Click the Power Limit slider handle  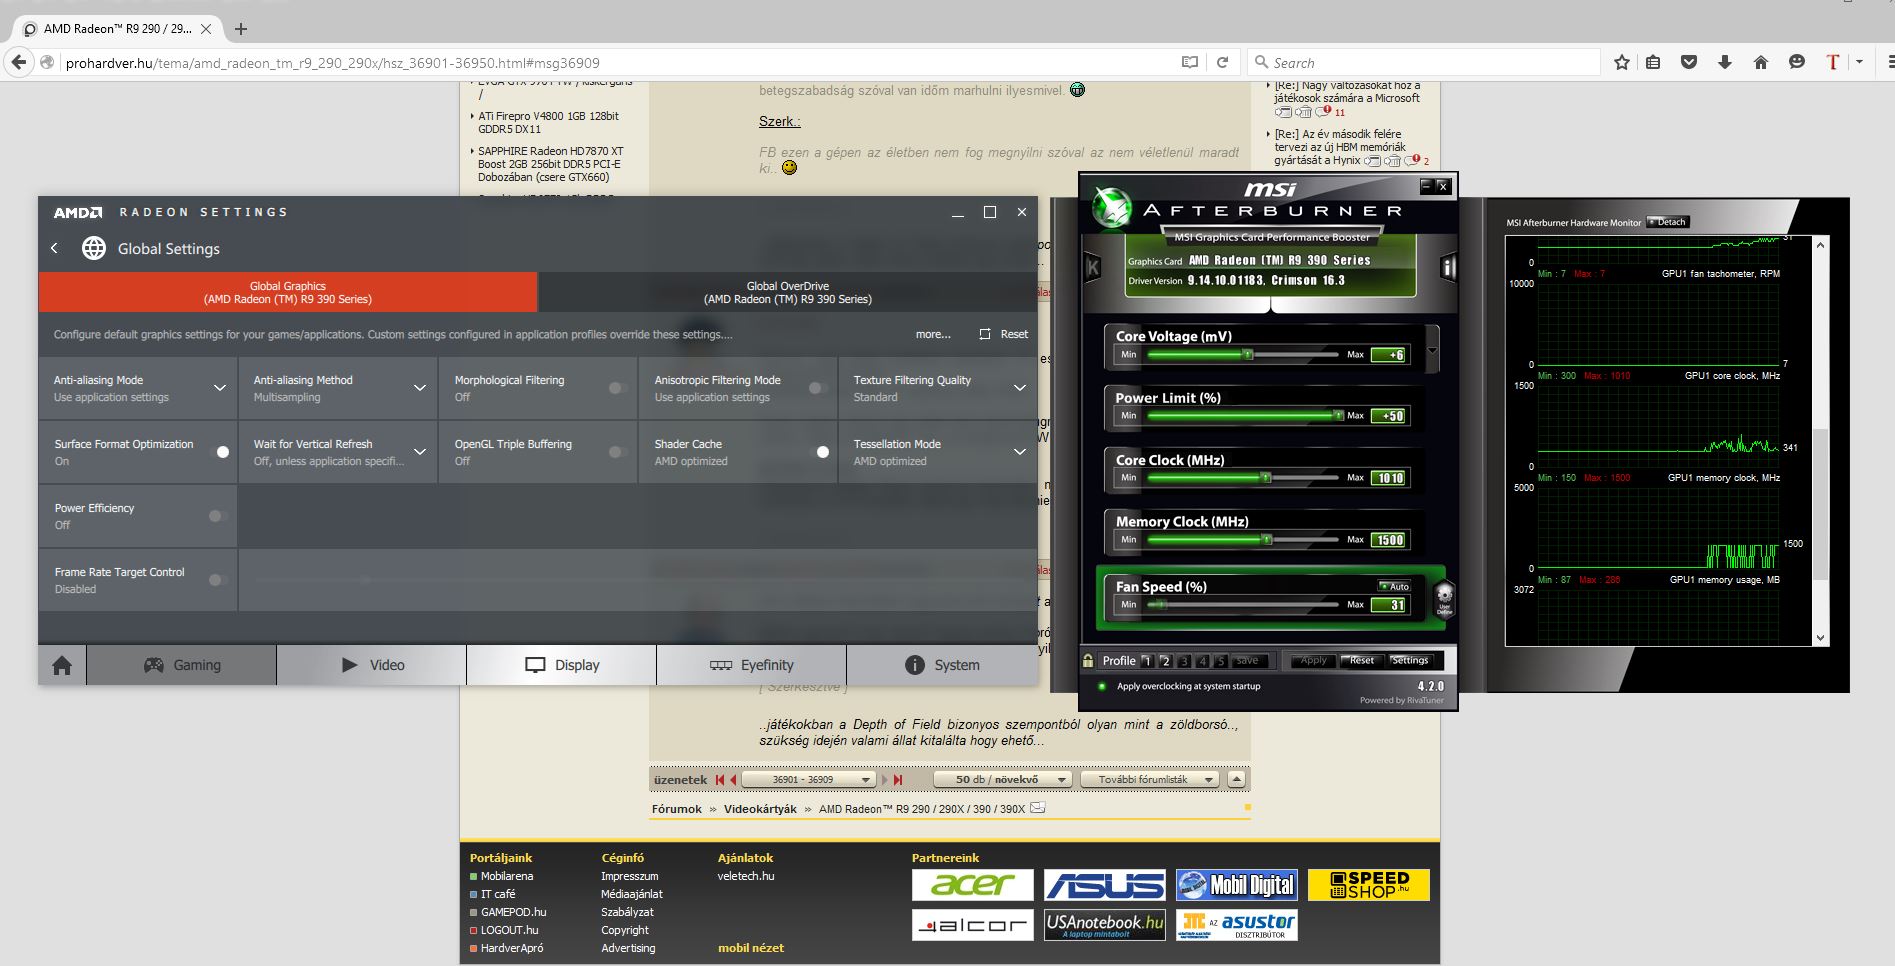[1338, 415]
